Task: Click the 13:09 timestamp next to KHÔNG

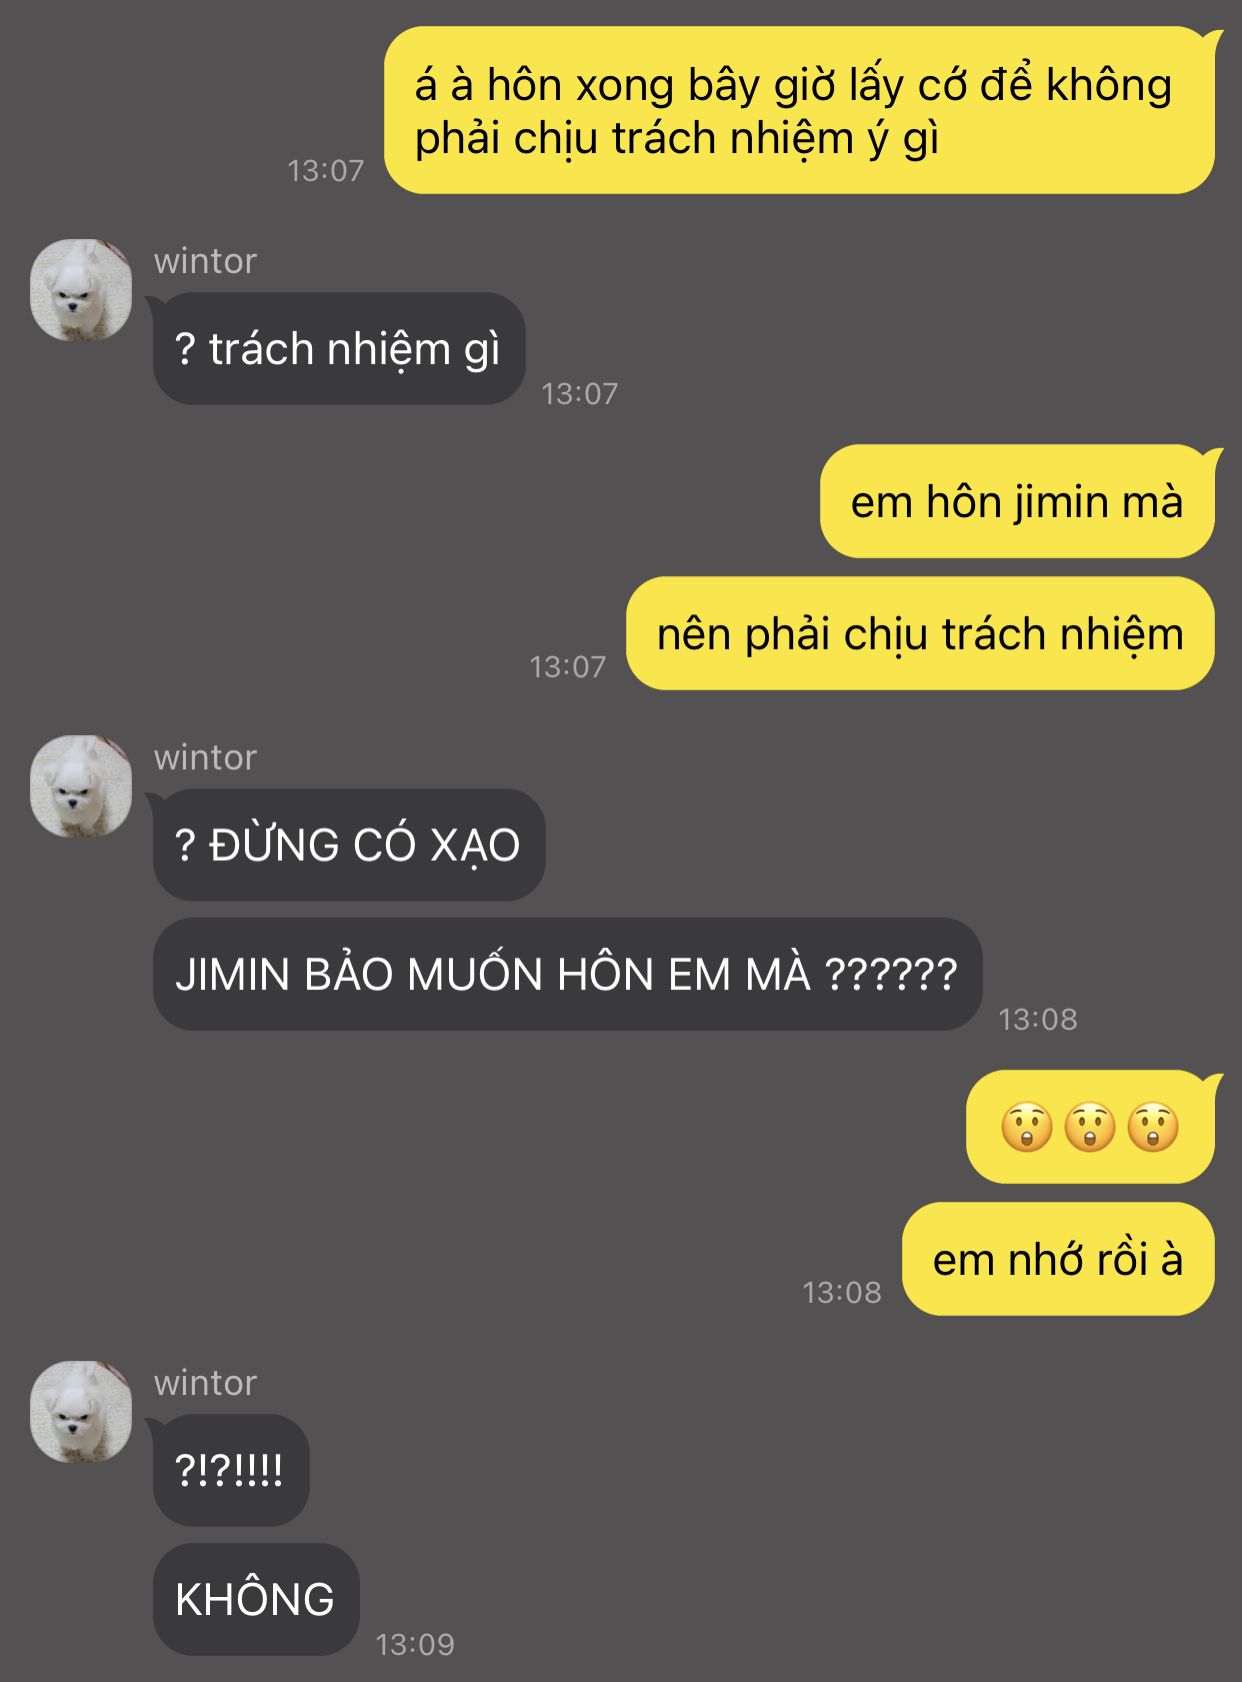Action: coord(415,1644)
